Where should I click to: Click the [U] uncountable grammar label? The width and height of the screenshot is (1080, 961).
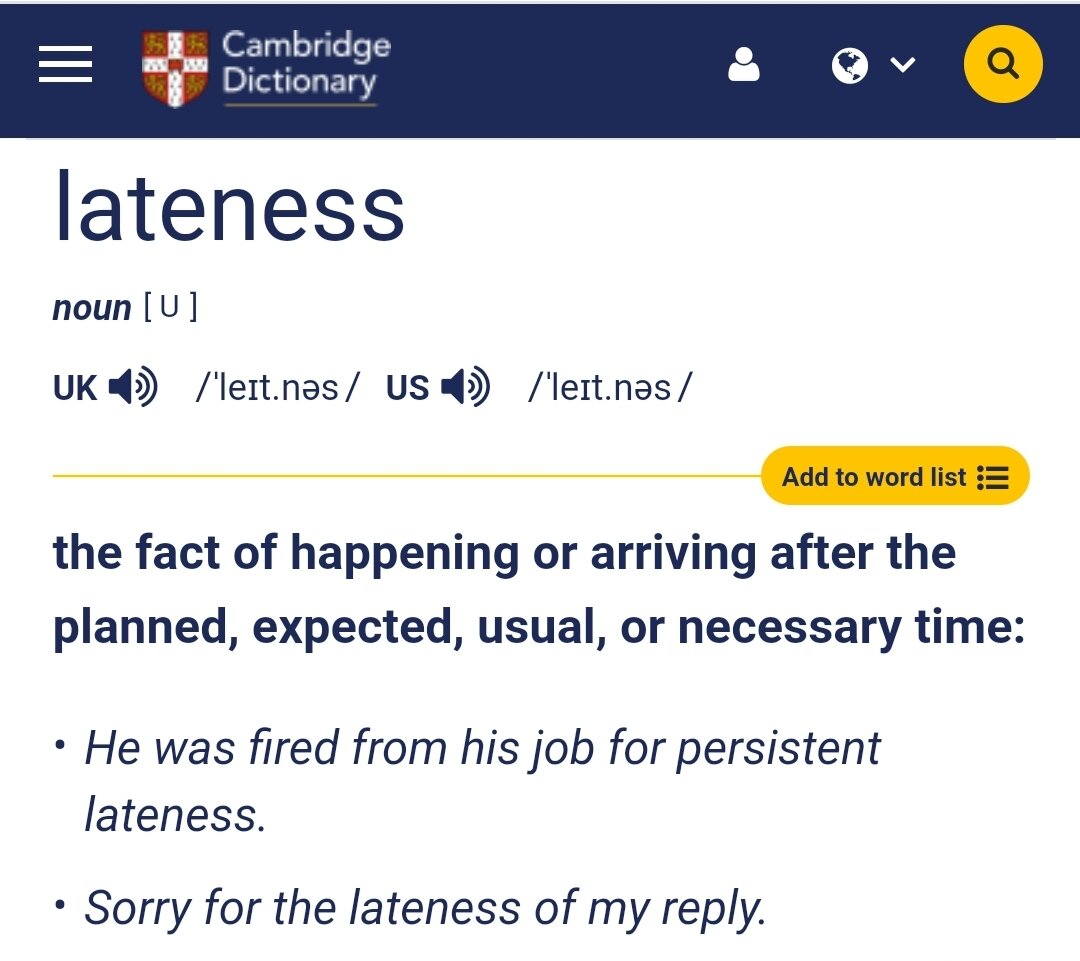(170, 307)
